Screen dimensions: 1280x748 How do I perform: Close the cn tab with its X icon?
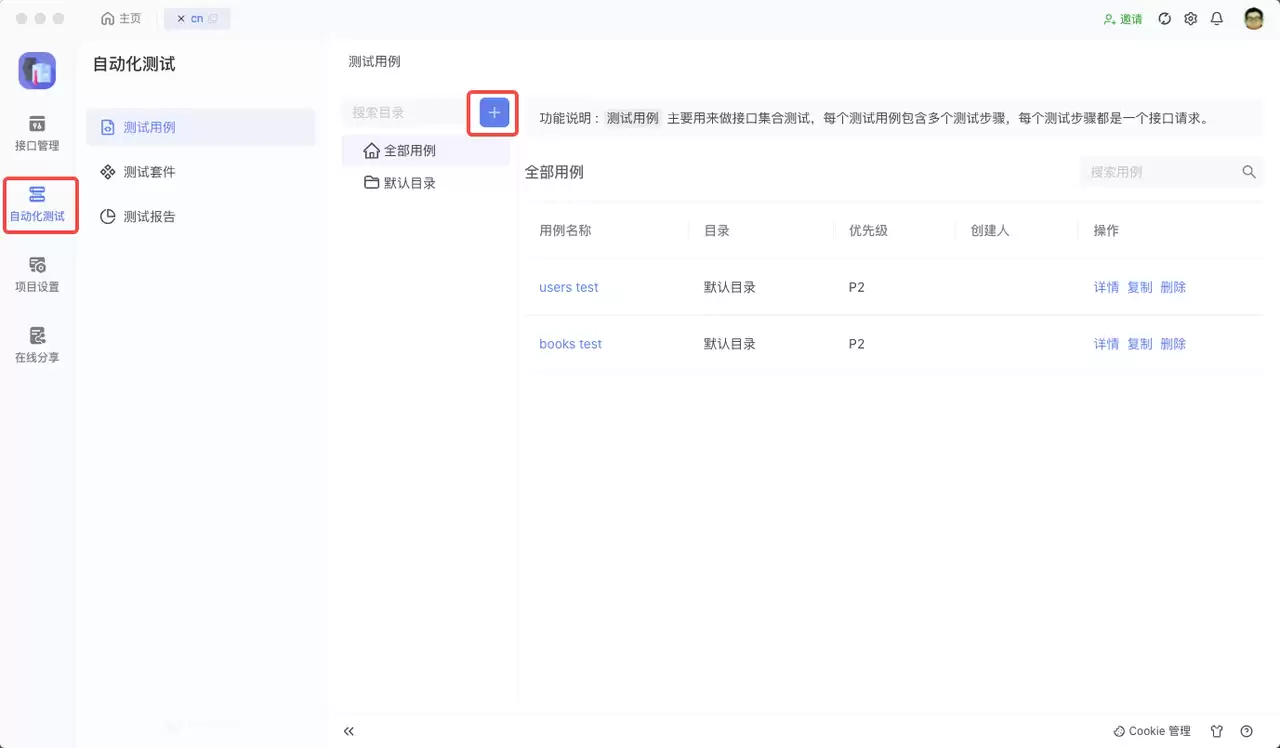click(181, 19)
